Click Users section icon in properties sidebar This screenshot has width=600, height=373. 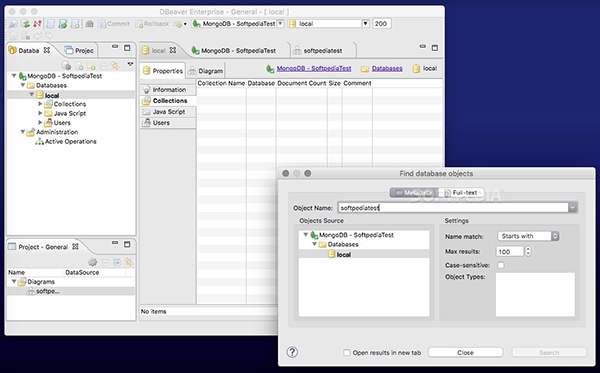click(147, 123)
